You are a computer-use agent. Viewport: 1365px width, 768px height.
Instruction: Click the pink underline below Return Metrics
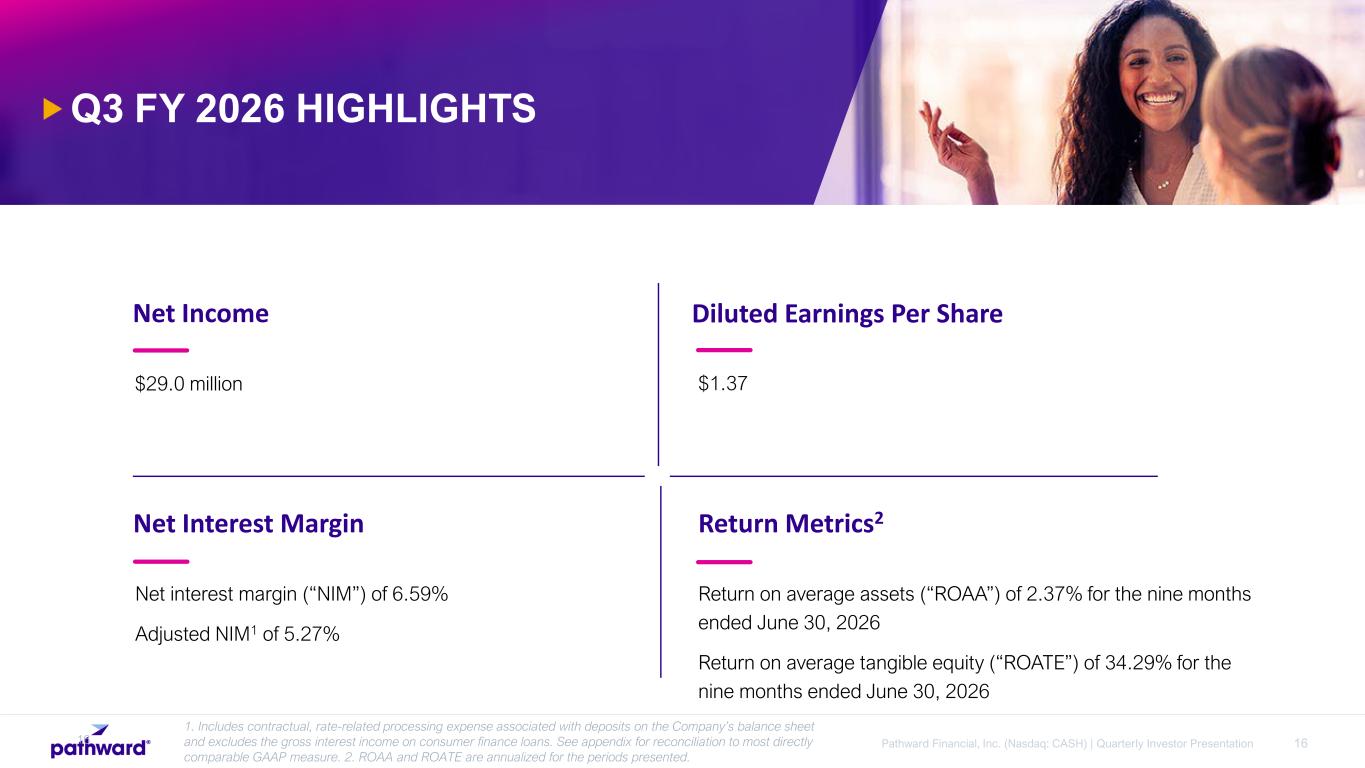(724, 562)
